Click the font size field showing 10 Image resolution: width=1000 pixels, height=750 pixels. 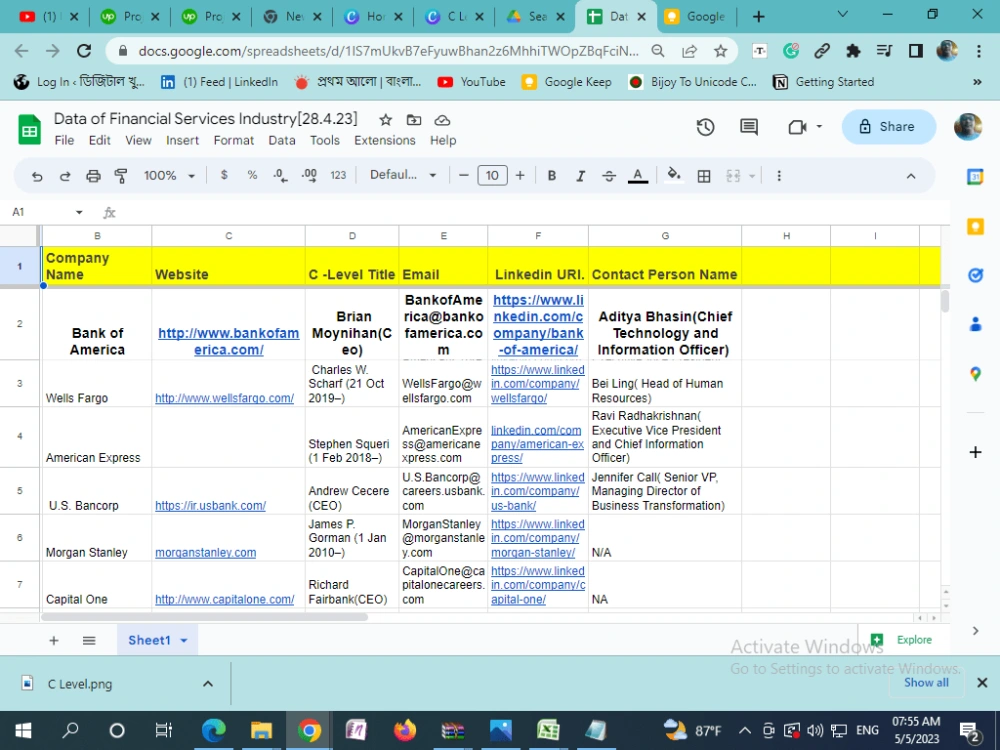coord(492,175)
